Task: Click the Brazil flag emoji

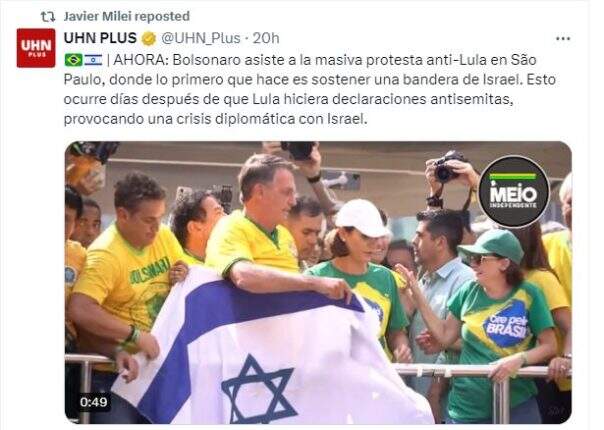Action: (x=73, y=60)
